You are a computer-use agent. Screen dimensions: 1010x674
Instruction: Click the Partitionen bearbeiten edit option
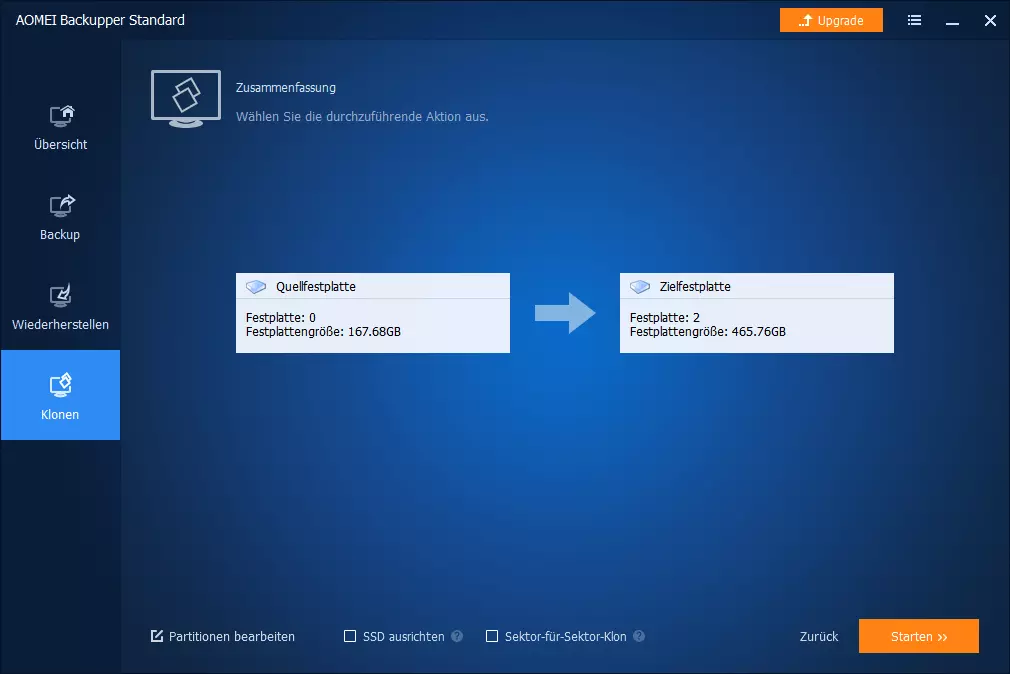coord(223,636)
